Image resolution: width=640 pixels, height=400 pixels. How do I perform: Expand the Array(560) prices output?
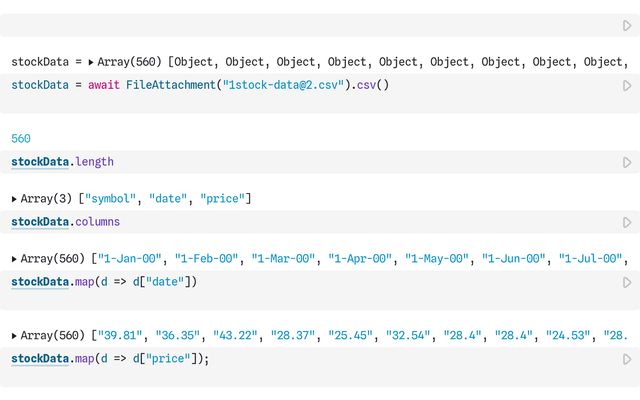[14, 335]
